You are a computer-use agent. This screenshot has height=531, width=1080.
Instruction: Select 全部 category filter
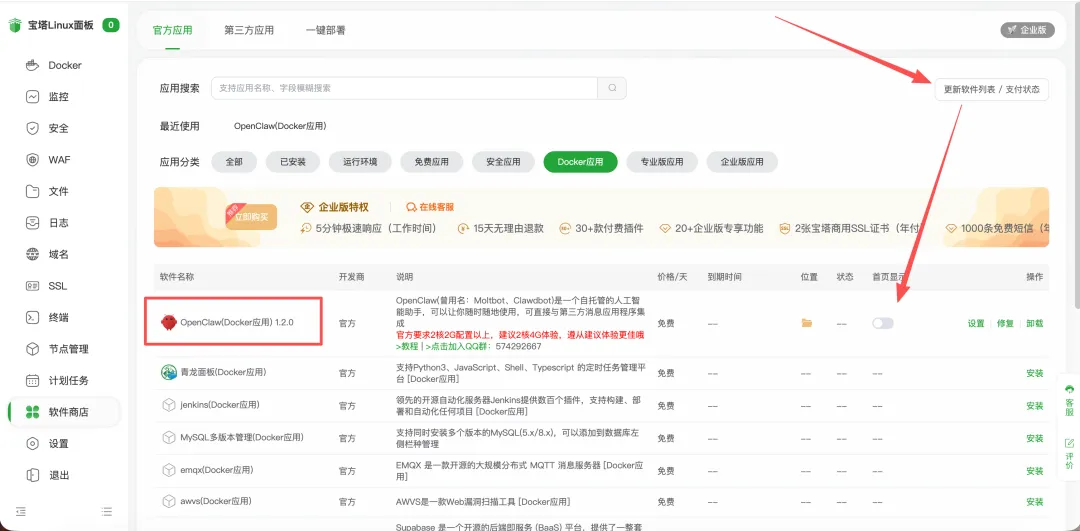point(234,162)
